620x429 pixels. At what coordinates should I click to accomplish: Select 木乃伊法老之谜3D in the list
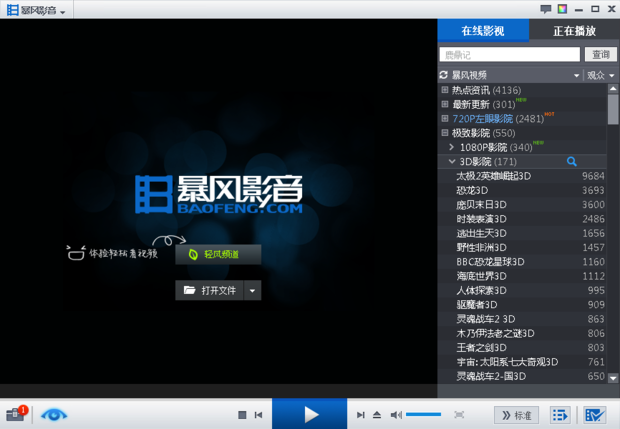click(522, 333)
